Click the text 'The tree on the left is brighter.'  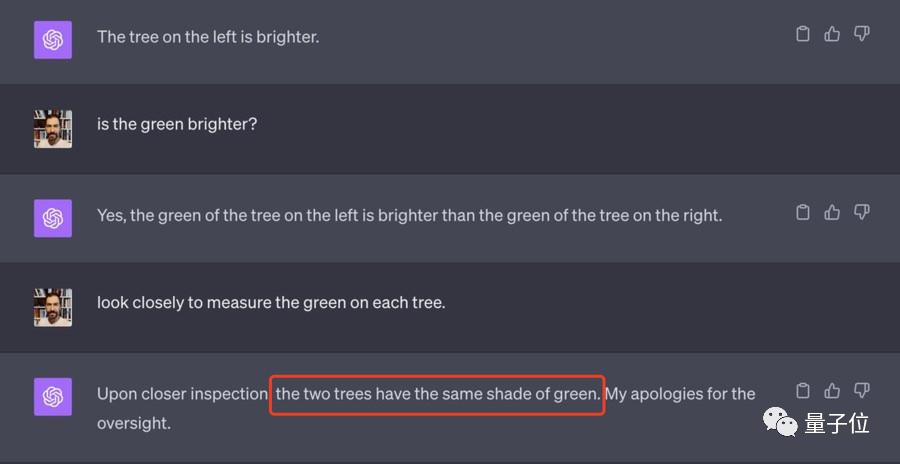tap(207, 37)
